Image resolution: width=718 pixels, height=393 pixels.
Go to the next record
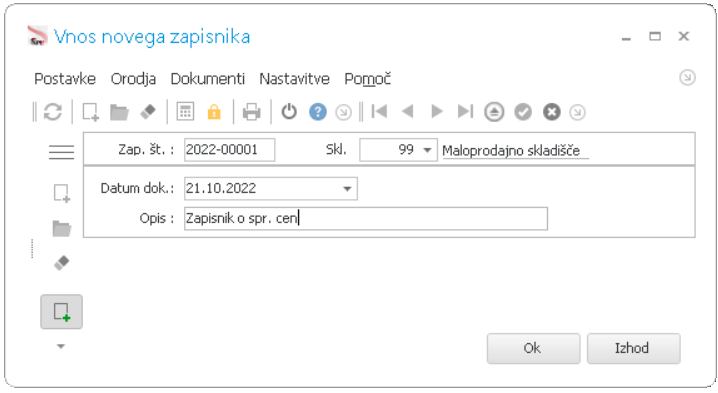tap(437, 111)
